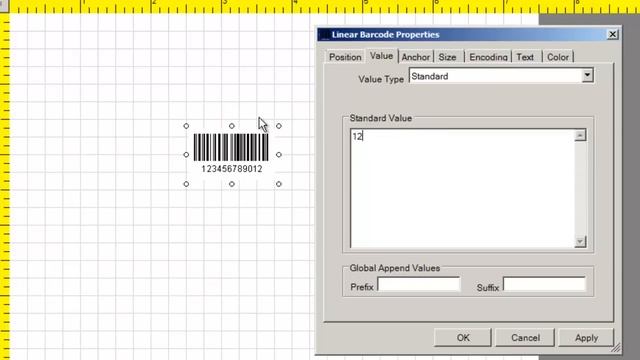The width and height of the screenshot is (640, 360).
Task: Click the Cancel button
Action: (x=525, y=338)
